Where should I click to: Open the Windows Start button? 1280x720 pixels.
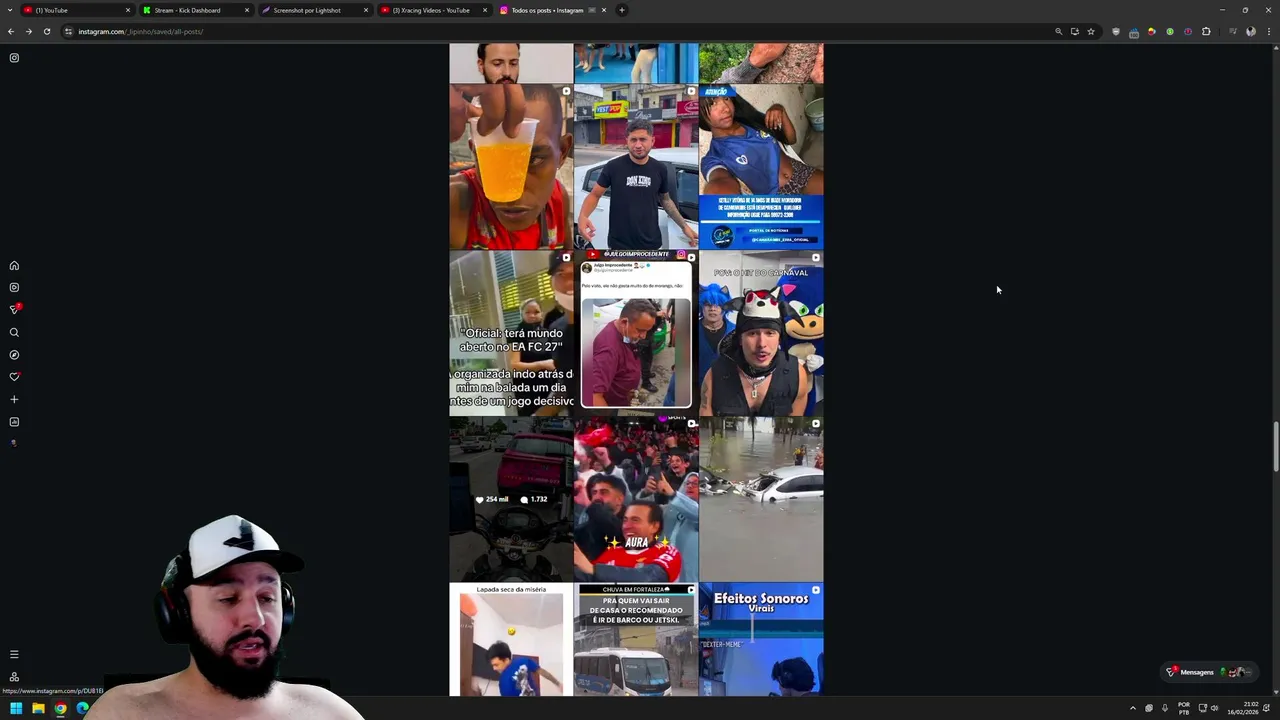click(x=16, y=708)
